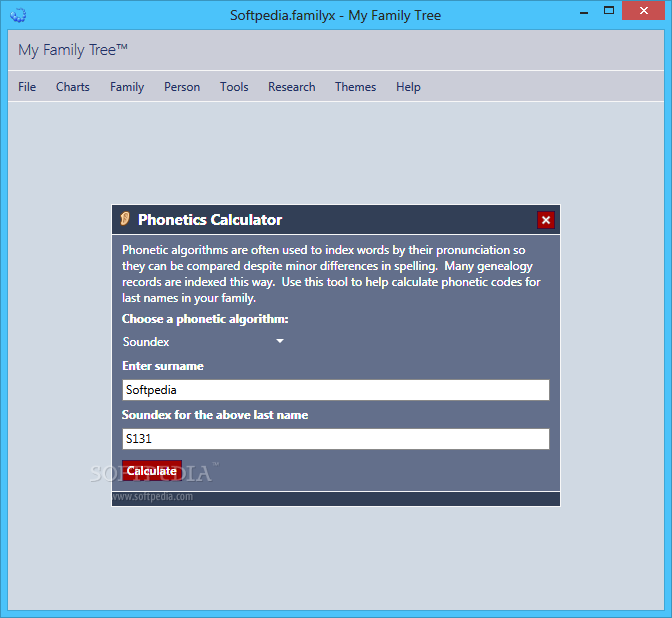
Task: Click the Soundex result field showing S131
Action: pos(336,439)
